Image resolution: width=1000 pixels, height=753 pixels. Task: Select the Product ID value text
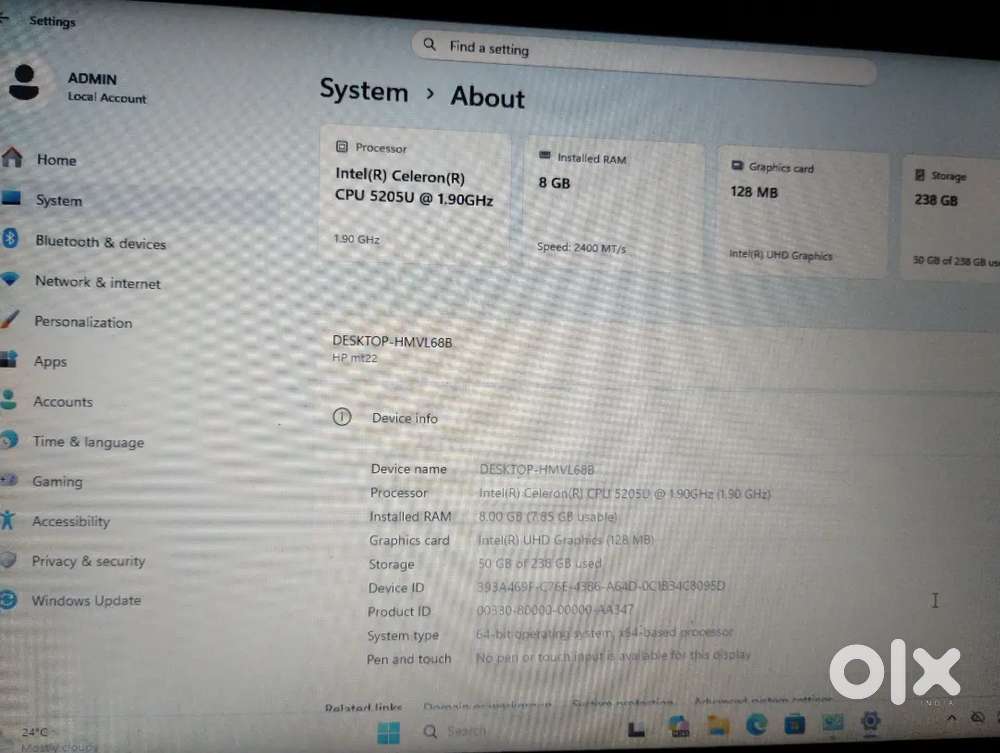555,610
